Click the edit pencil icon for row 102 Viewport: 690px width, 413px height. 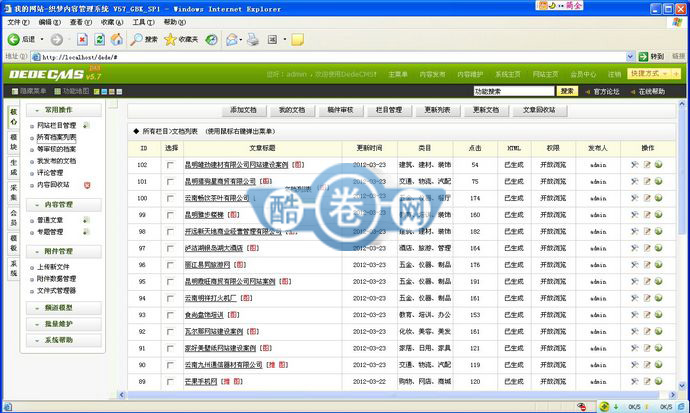click(x=647, y=164)
